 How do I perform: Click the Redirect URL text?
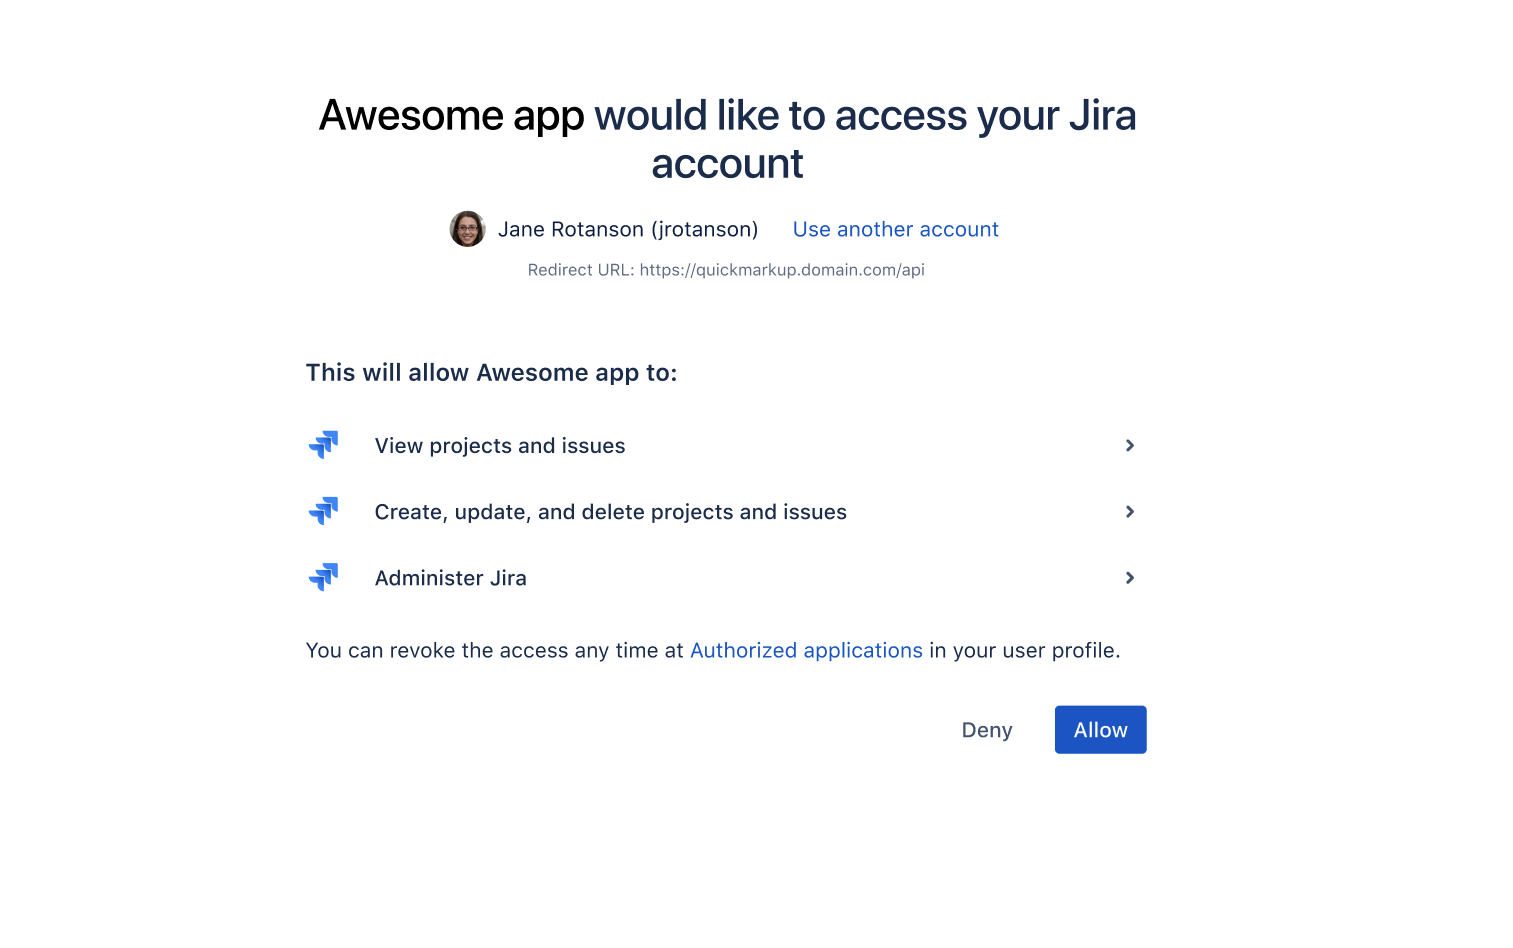726,270
